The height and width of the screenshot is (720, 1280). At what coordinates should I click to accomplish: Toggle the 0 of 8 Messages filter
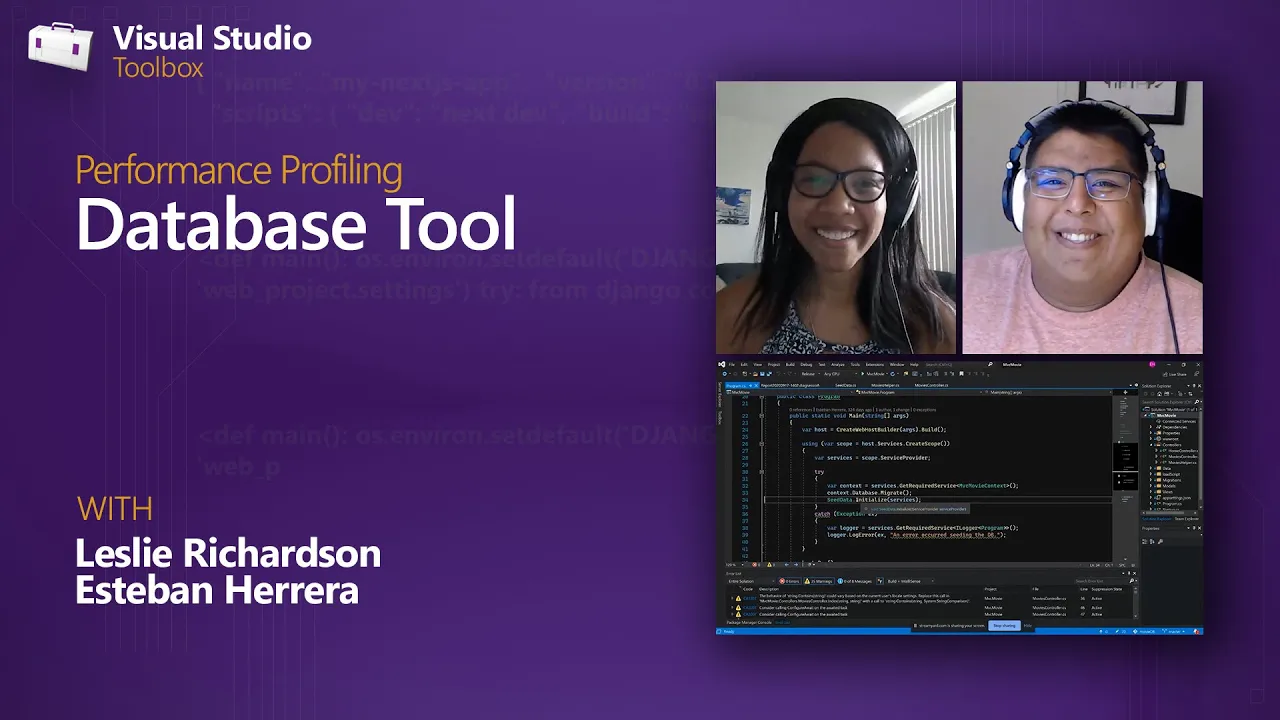tap(857, 581)
